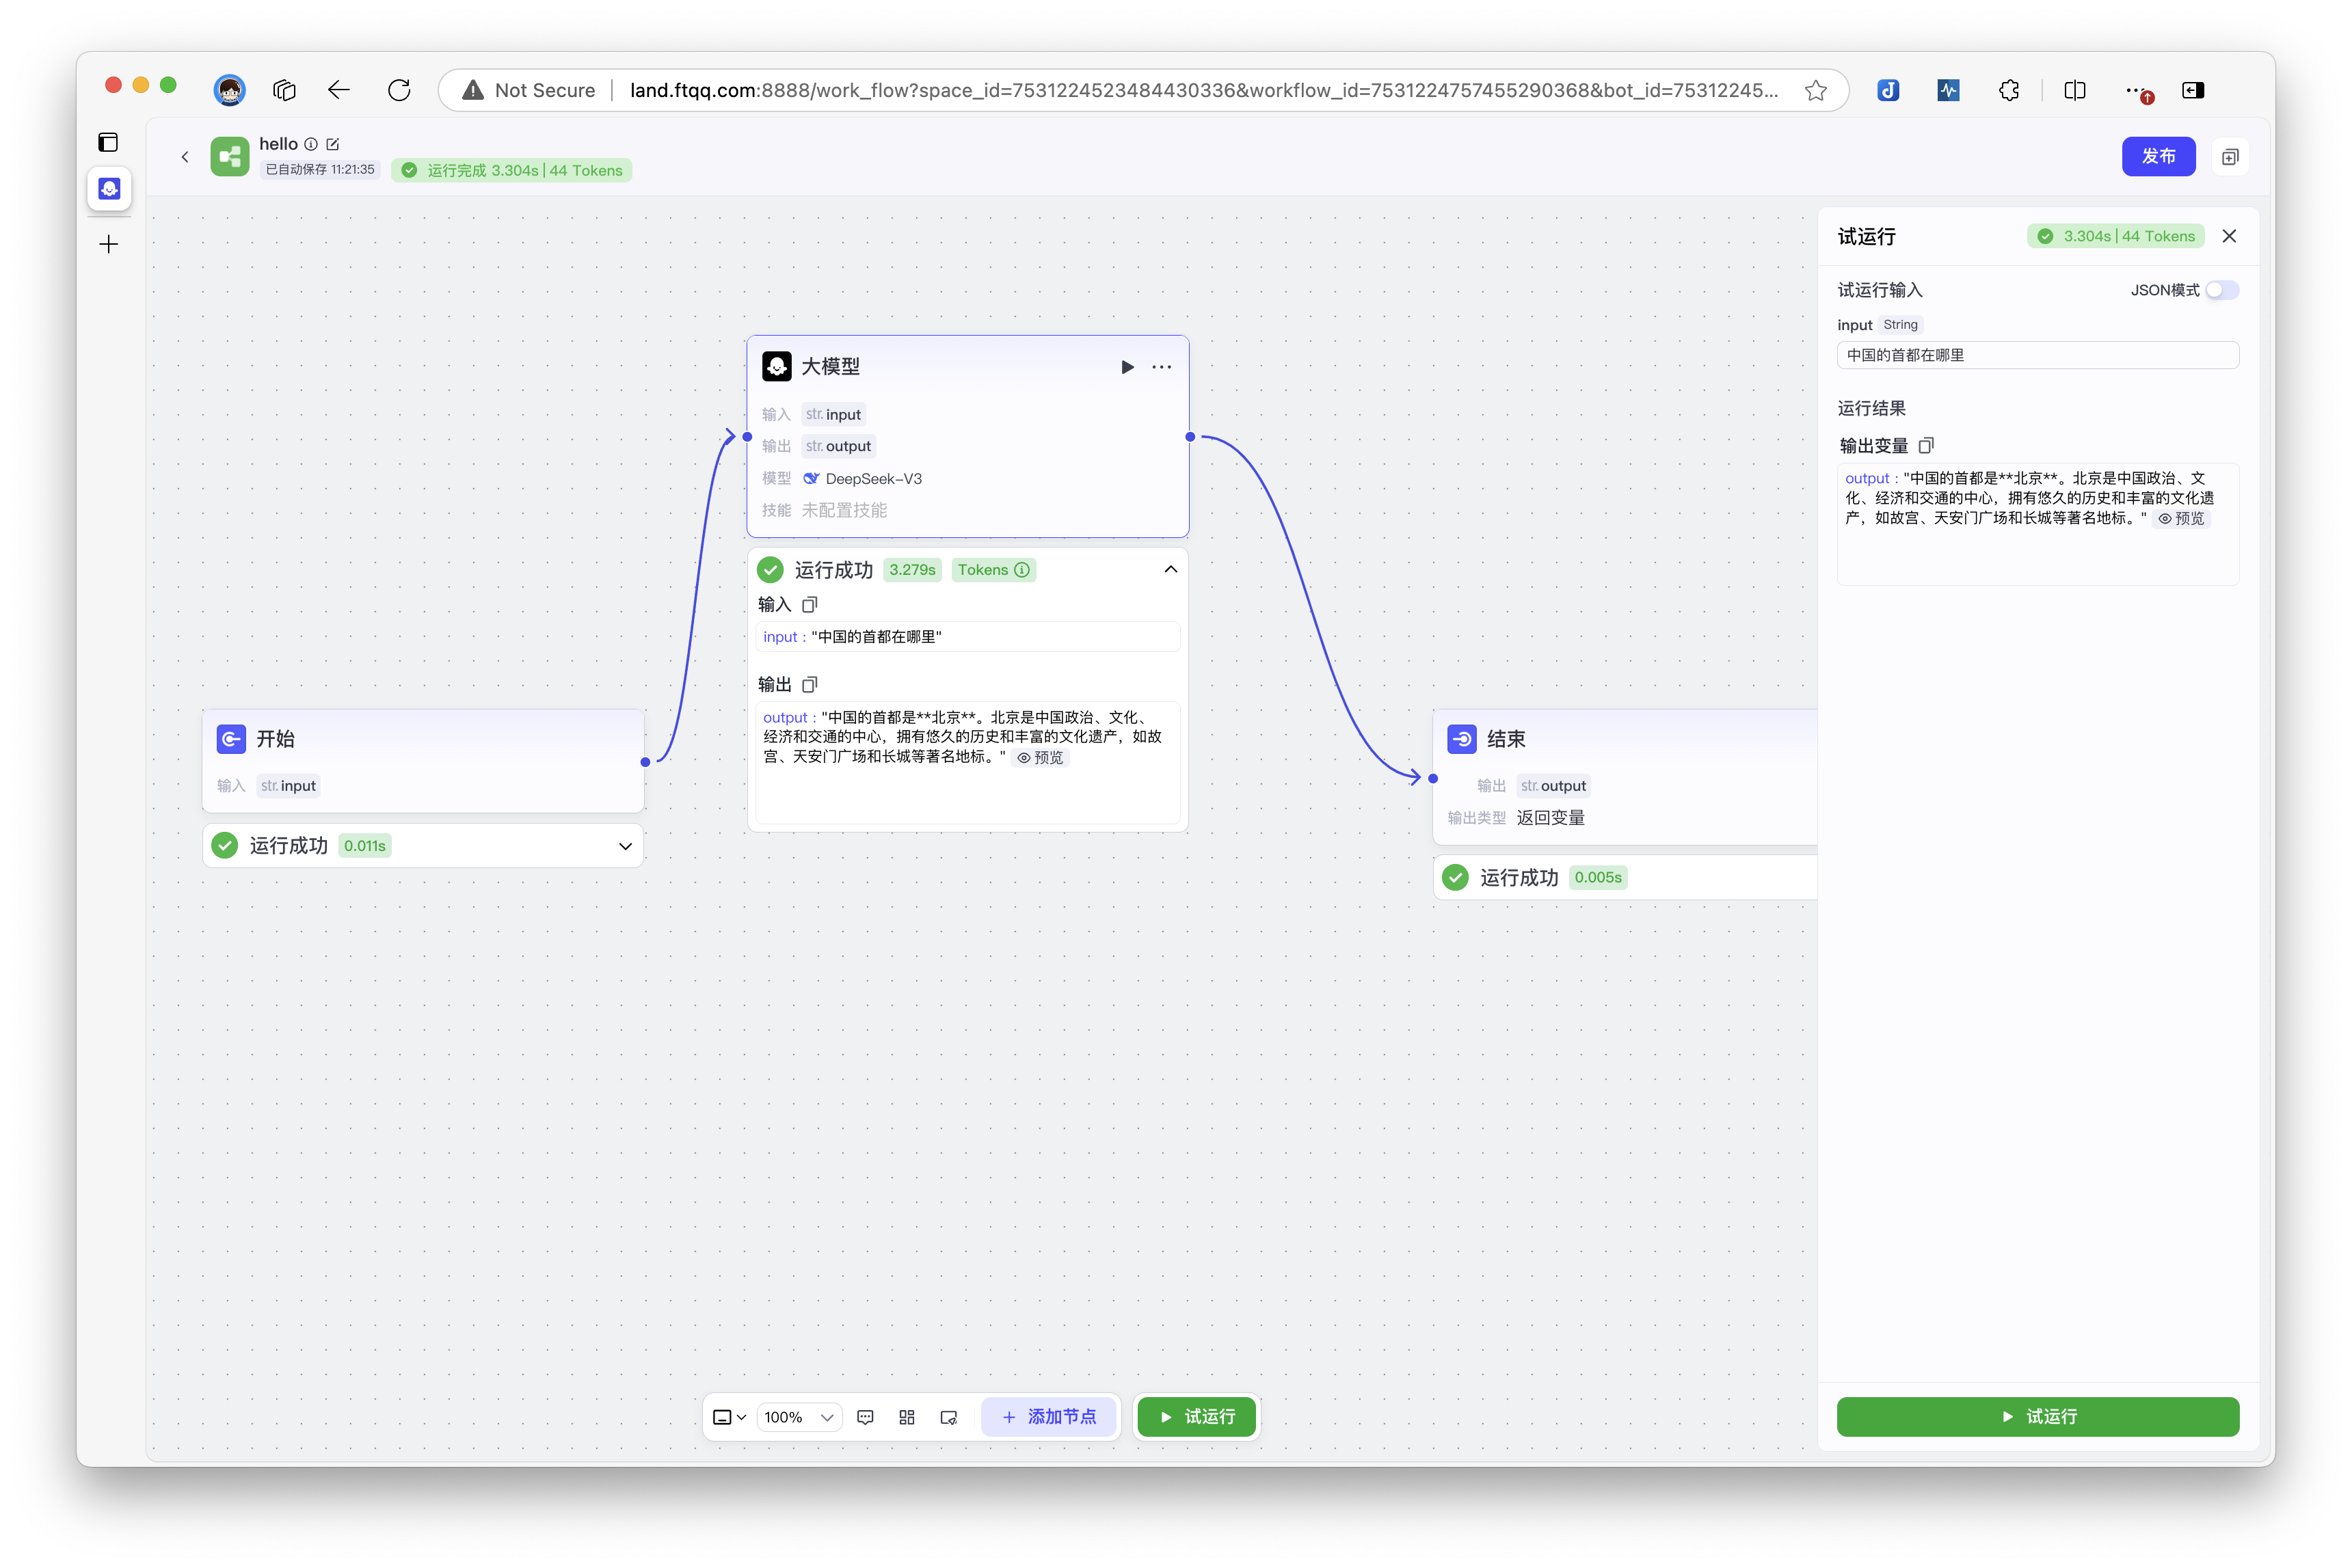Toggle the browser split view icon
This screenshot has width=2352, height=1568.
point(2075,90)
